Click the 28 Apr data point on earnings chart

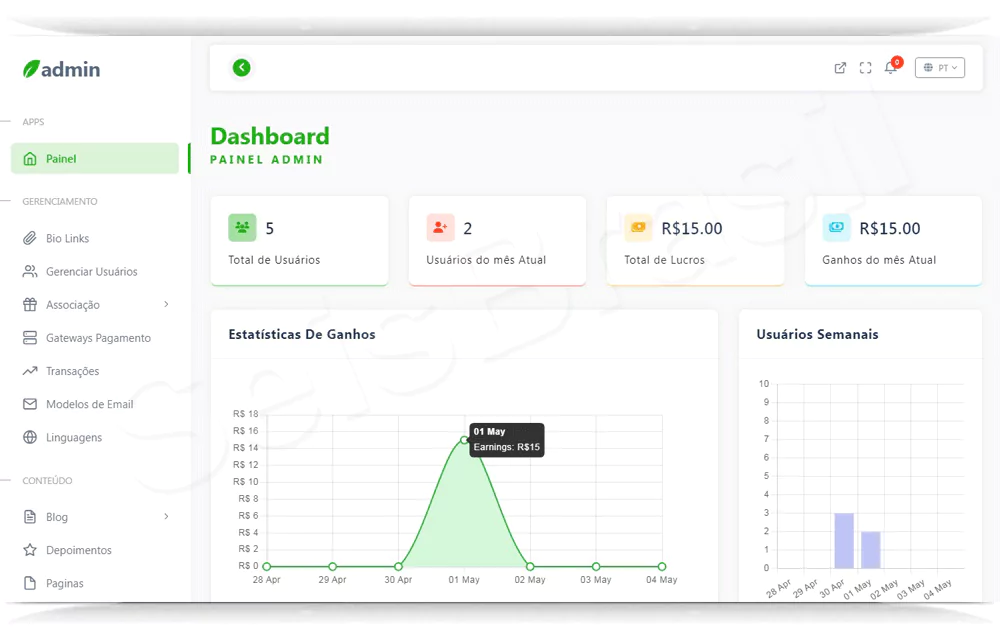tap(267, 566)
